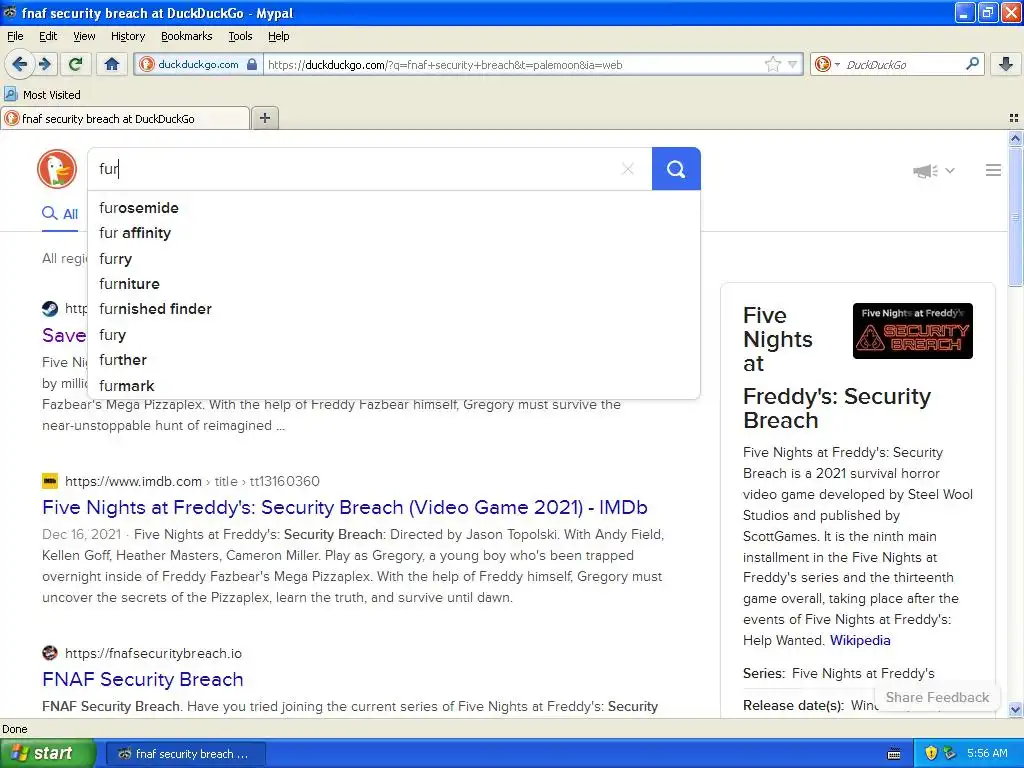
Task: Choose the further suggestion
Action: [x=394, y=360]
